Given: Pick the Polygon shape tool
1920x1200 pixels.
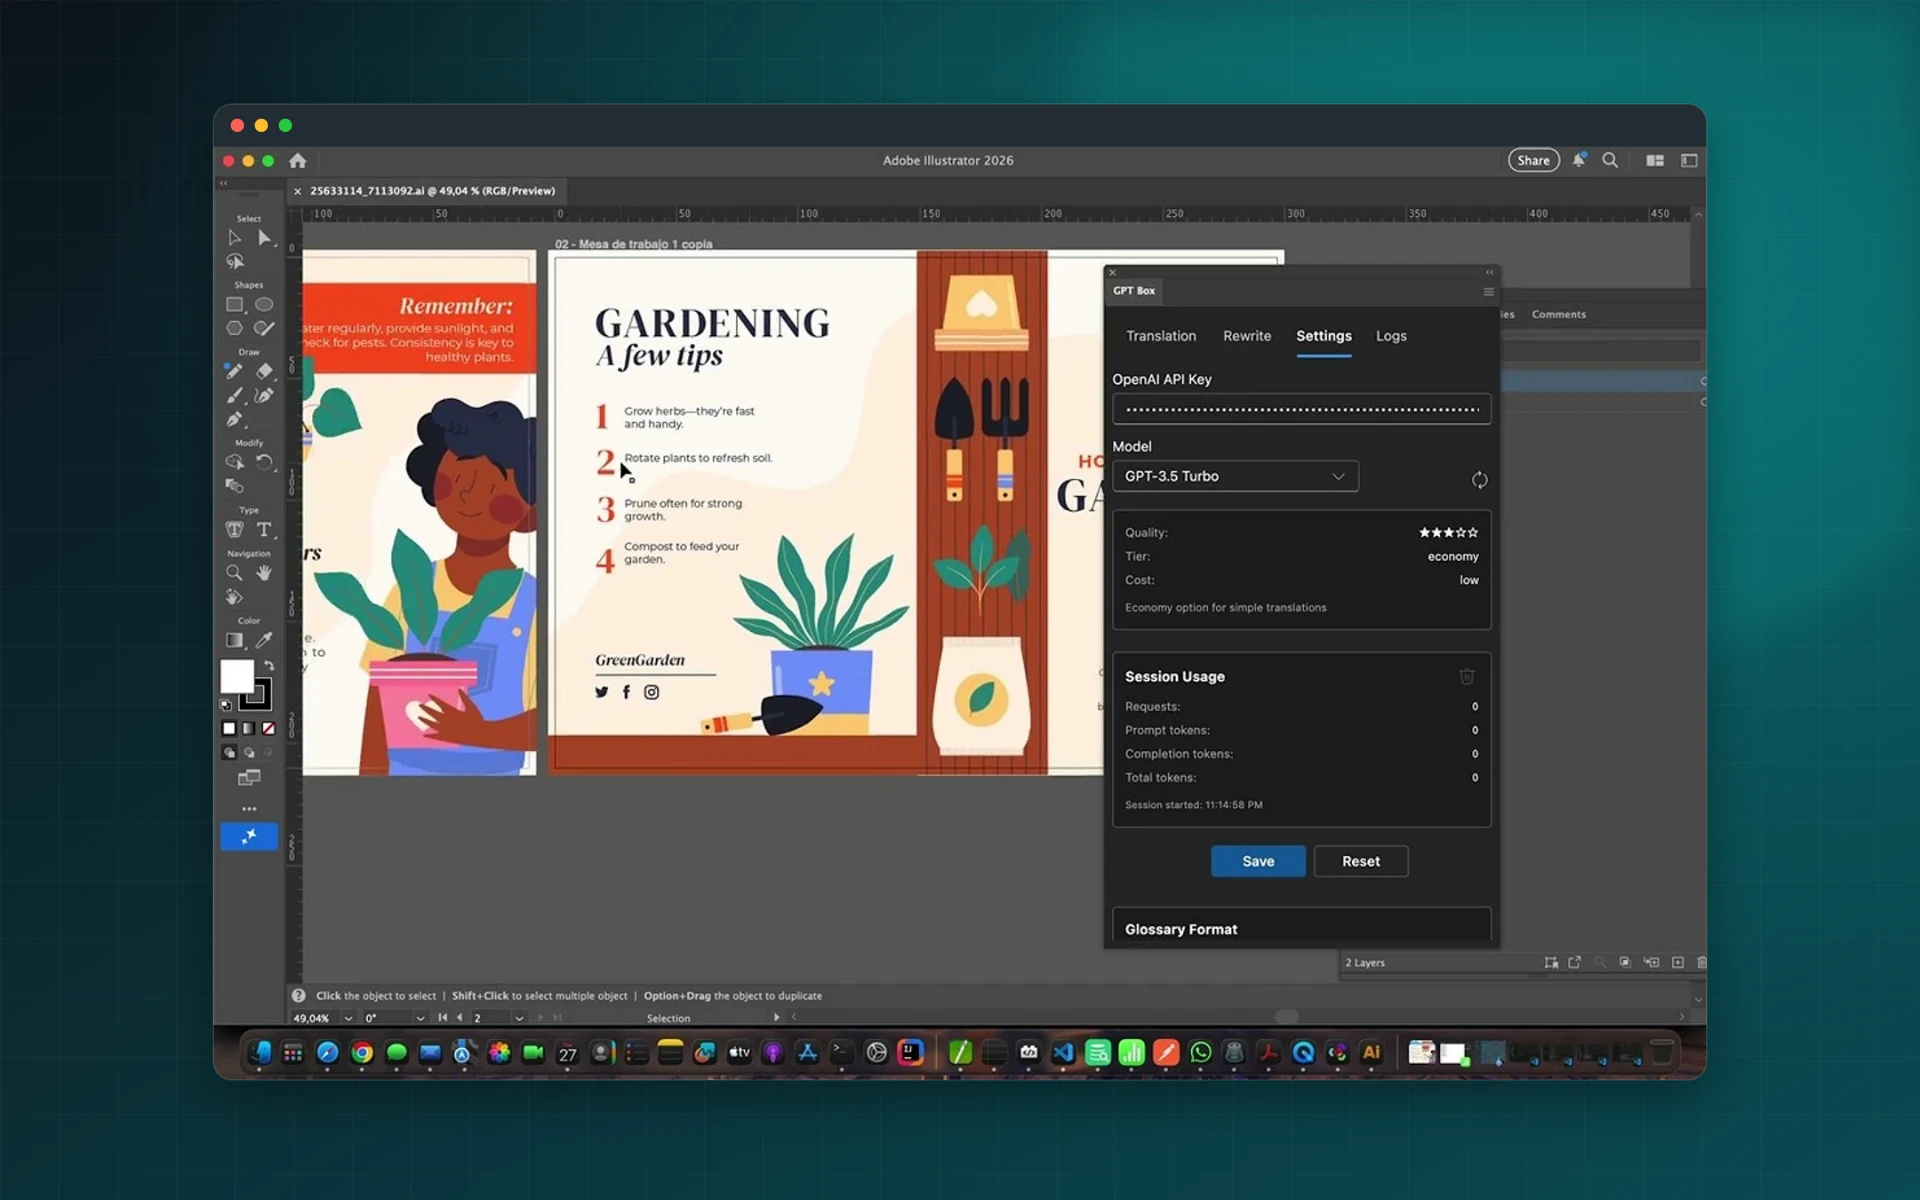Looking at the screenshot, I should click(234, 328).
